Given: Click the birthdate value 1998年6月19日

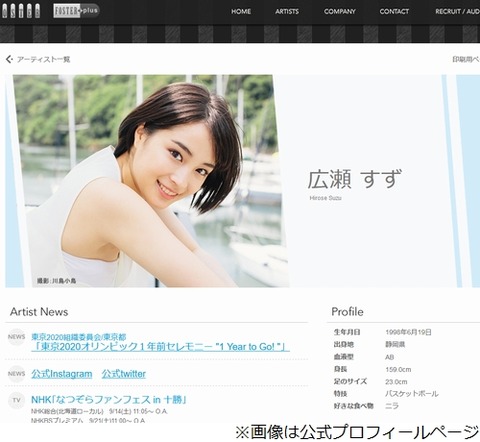Looking at the screenshot, I should 408,332.
